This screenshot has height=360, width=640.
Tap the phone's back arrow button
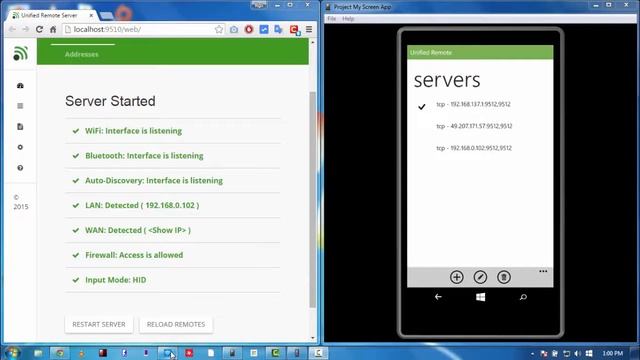[438, 297]
